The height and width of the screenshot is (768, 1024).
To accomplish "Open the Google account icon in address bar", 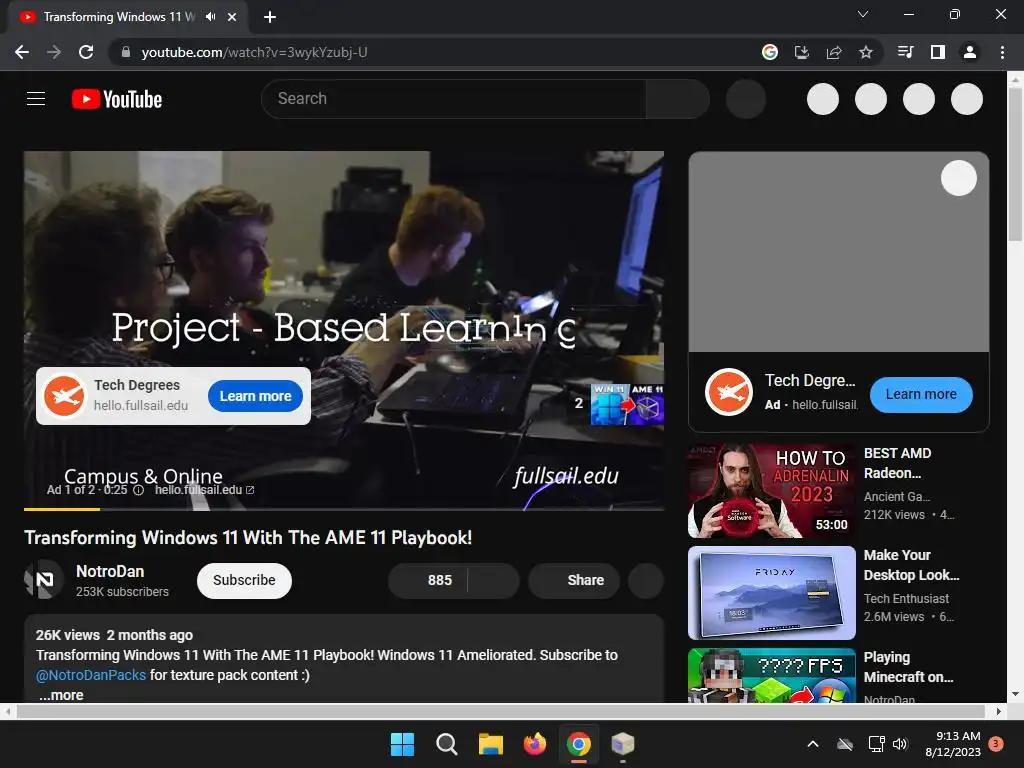I will (x=770, y=52).
